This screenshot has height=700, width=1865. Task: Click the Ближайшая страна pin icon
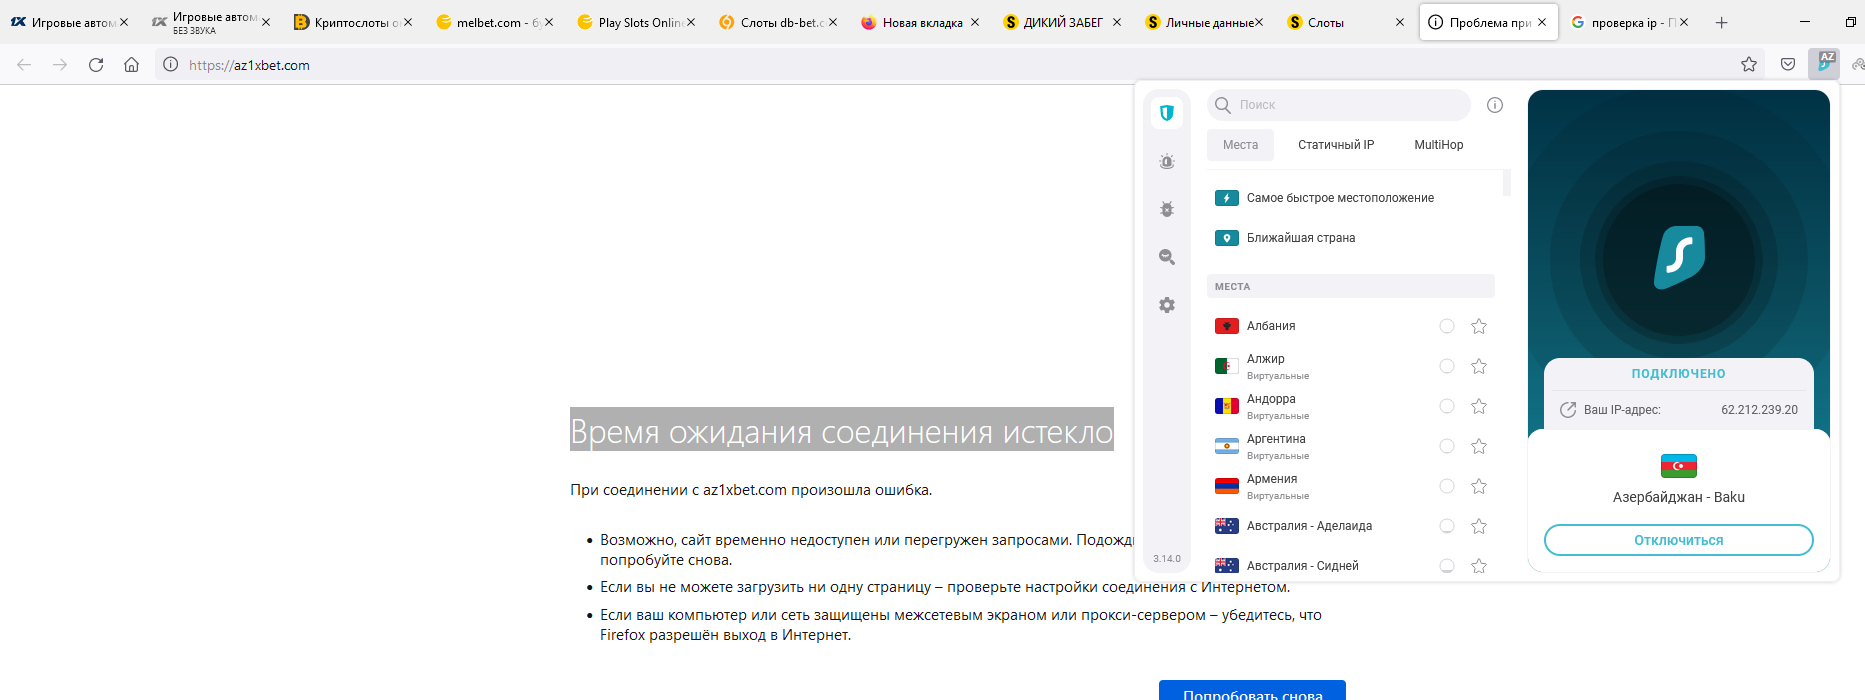click(1227, 238)
